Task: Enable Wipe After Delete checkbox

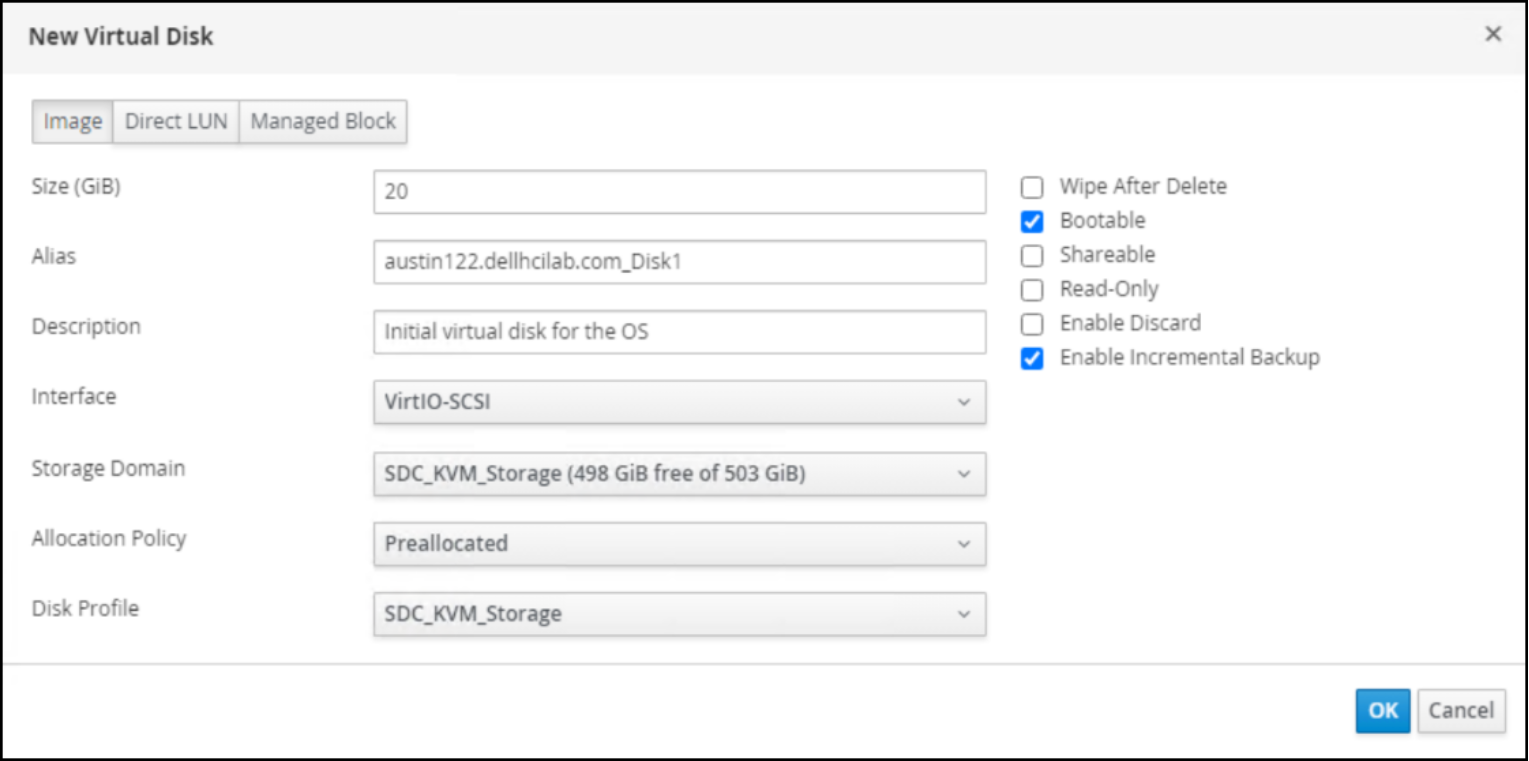Action: pyautogui.click(x=1032, y=187)
